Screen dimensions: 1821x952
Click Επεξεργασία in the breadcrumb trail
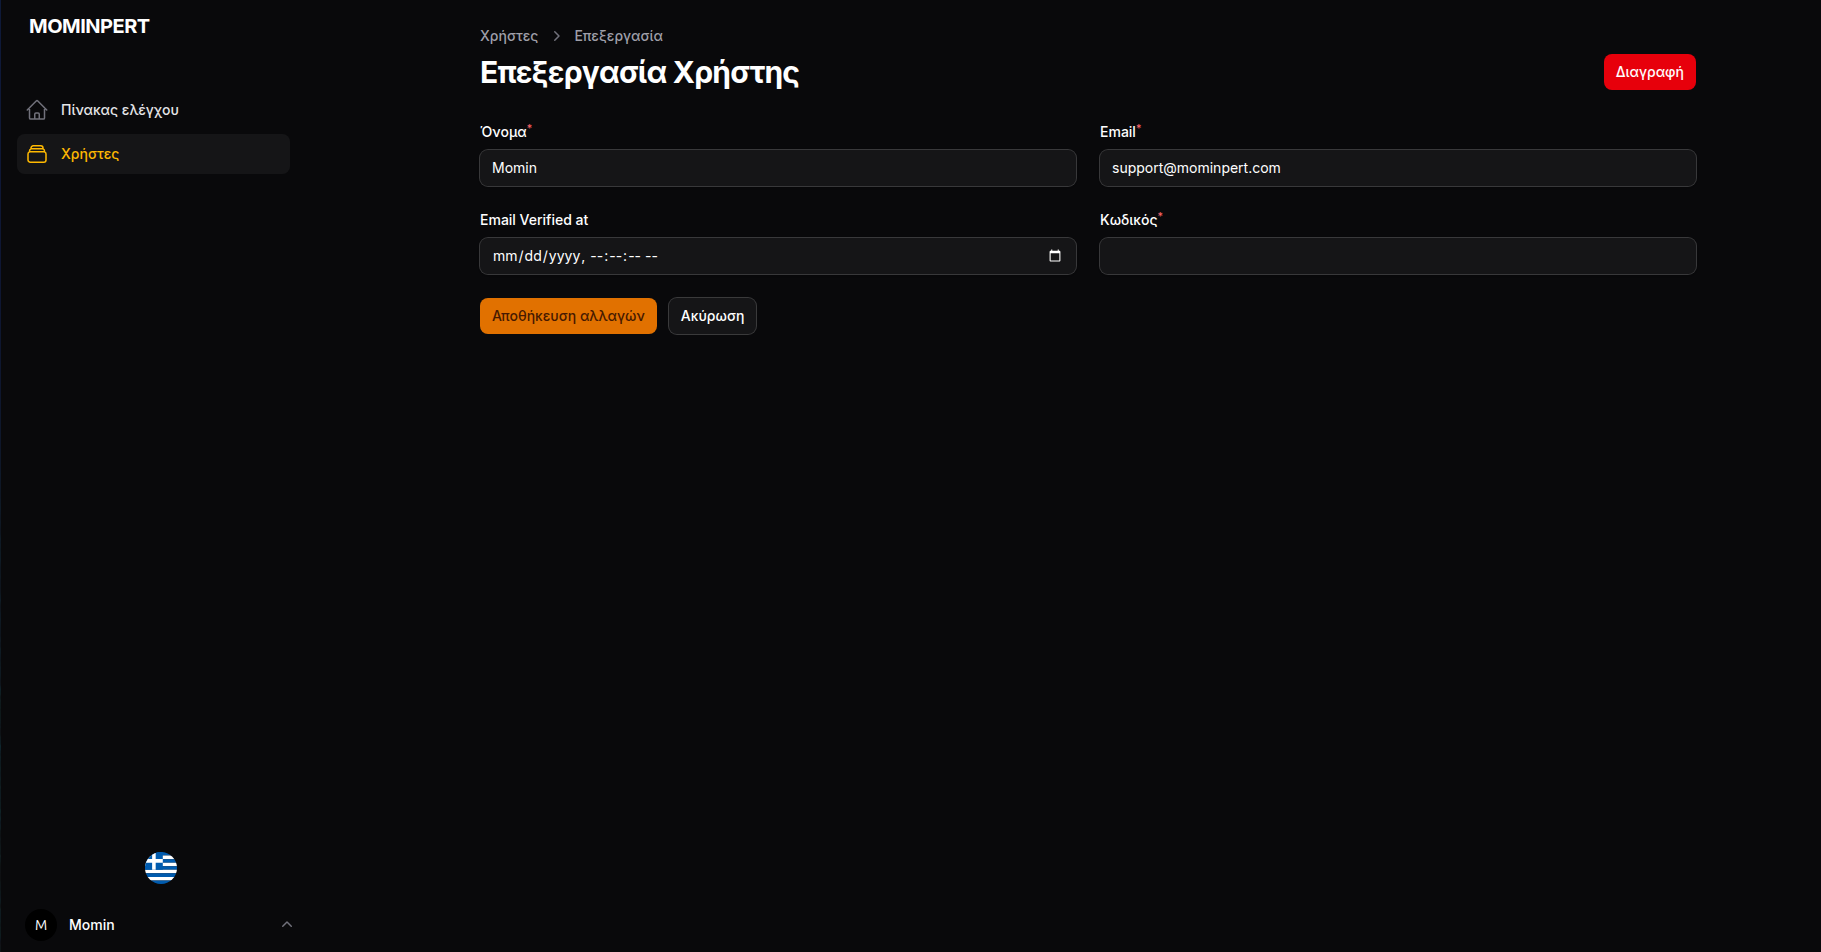pyautogui.click(x=618, y=35)
